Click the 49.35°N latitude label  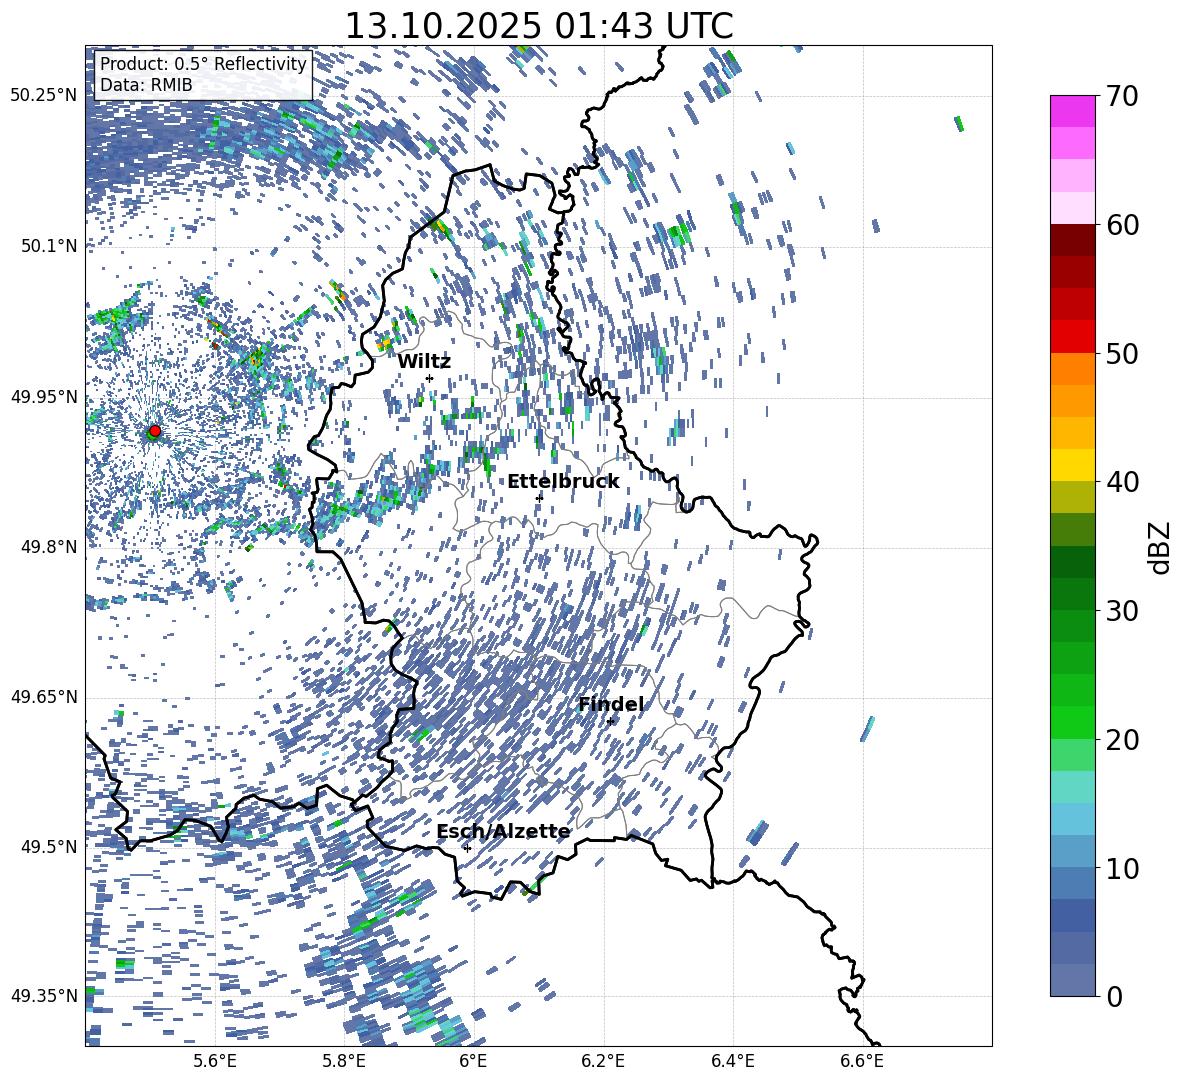coord(44,996)
